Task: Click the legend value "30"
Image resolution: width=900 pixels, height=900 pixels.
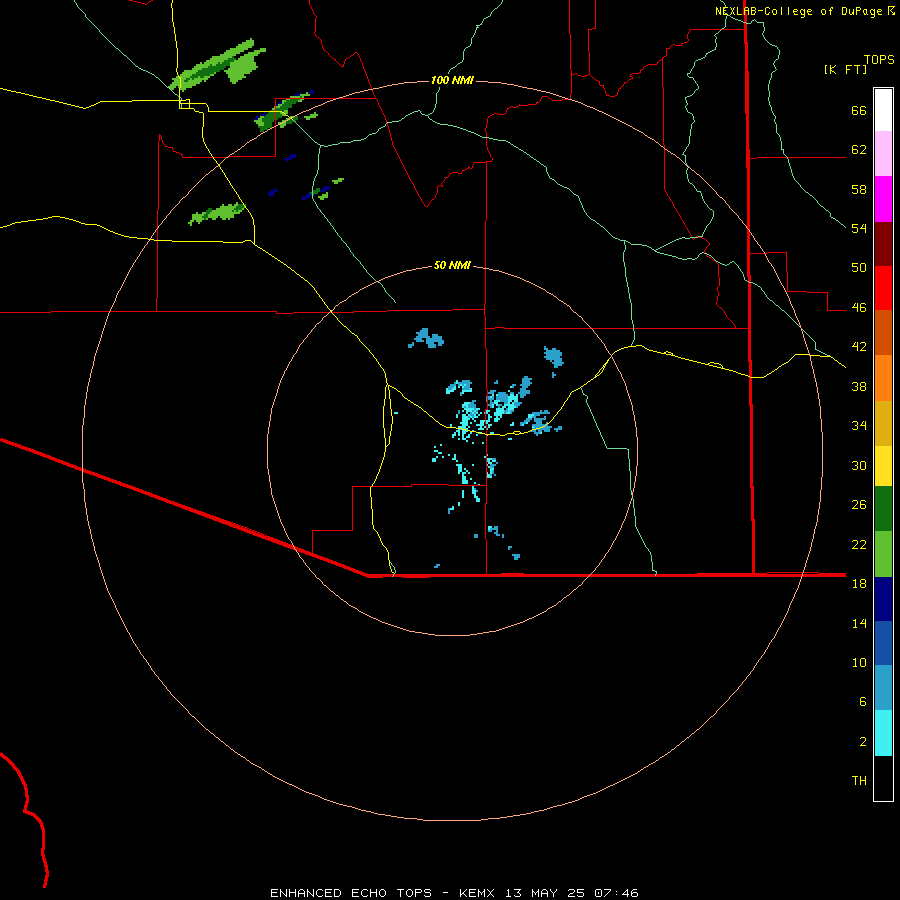Action: (859, 465)
